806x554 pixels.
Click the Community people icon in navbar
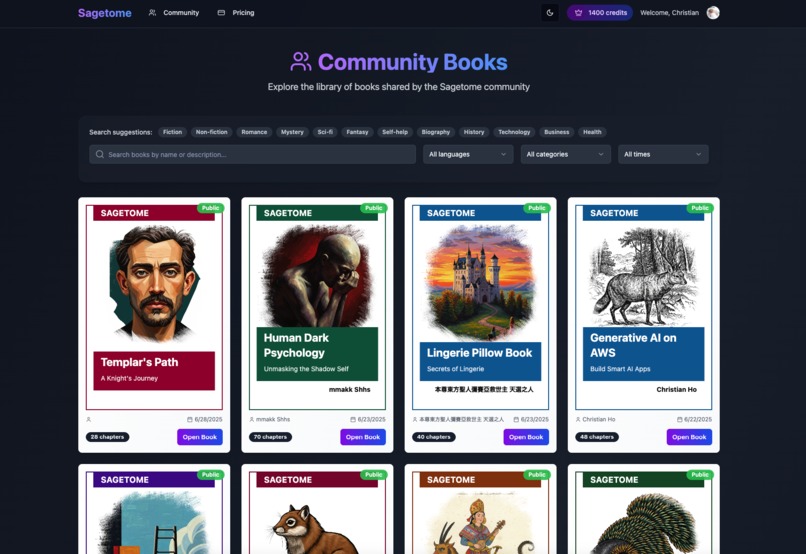click(x=152, y=13)
